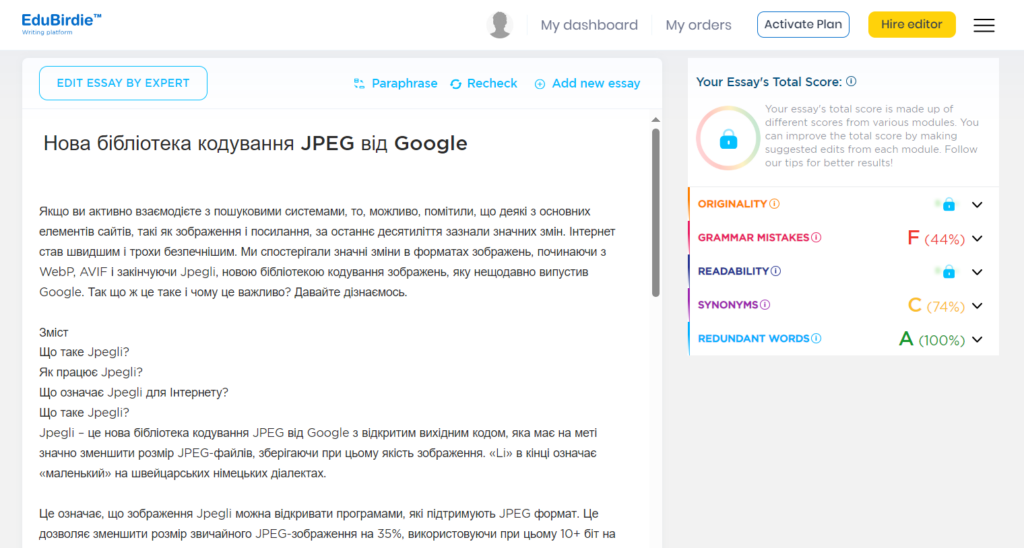The image size is (1024, 548).
Task: Click the info icon beside Grammar Mistakes
Action: [816, 238]
